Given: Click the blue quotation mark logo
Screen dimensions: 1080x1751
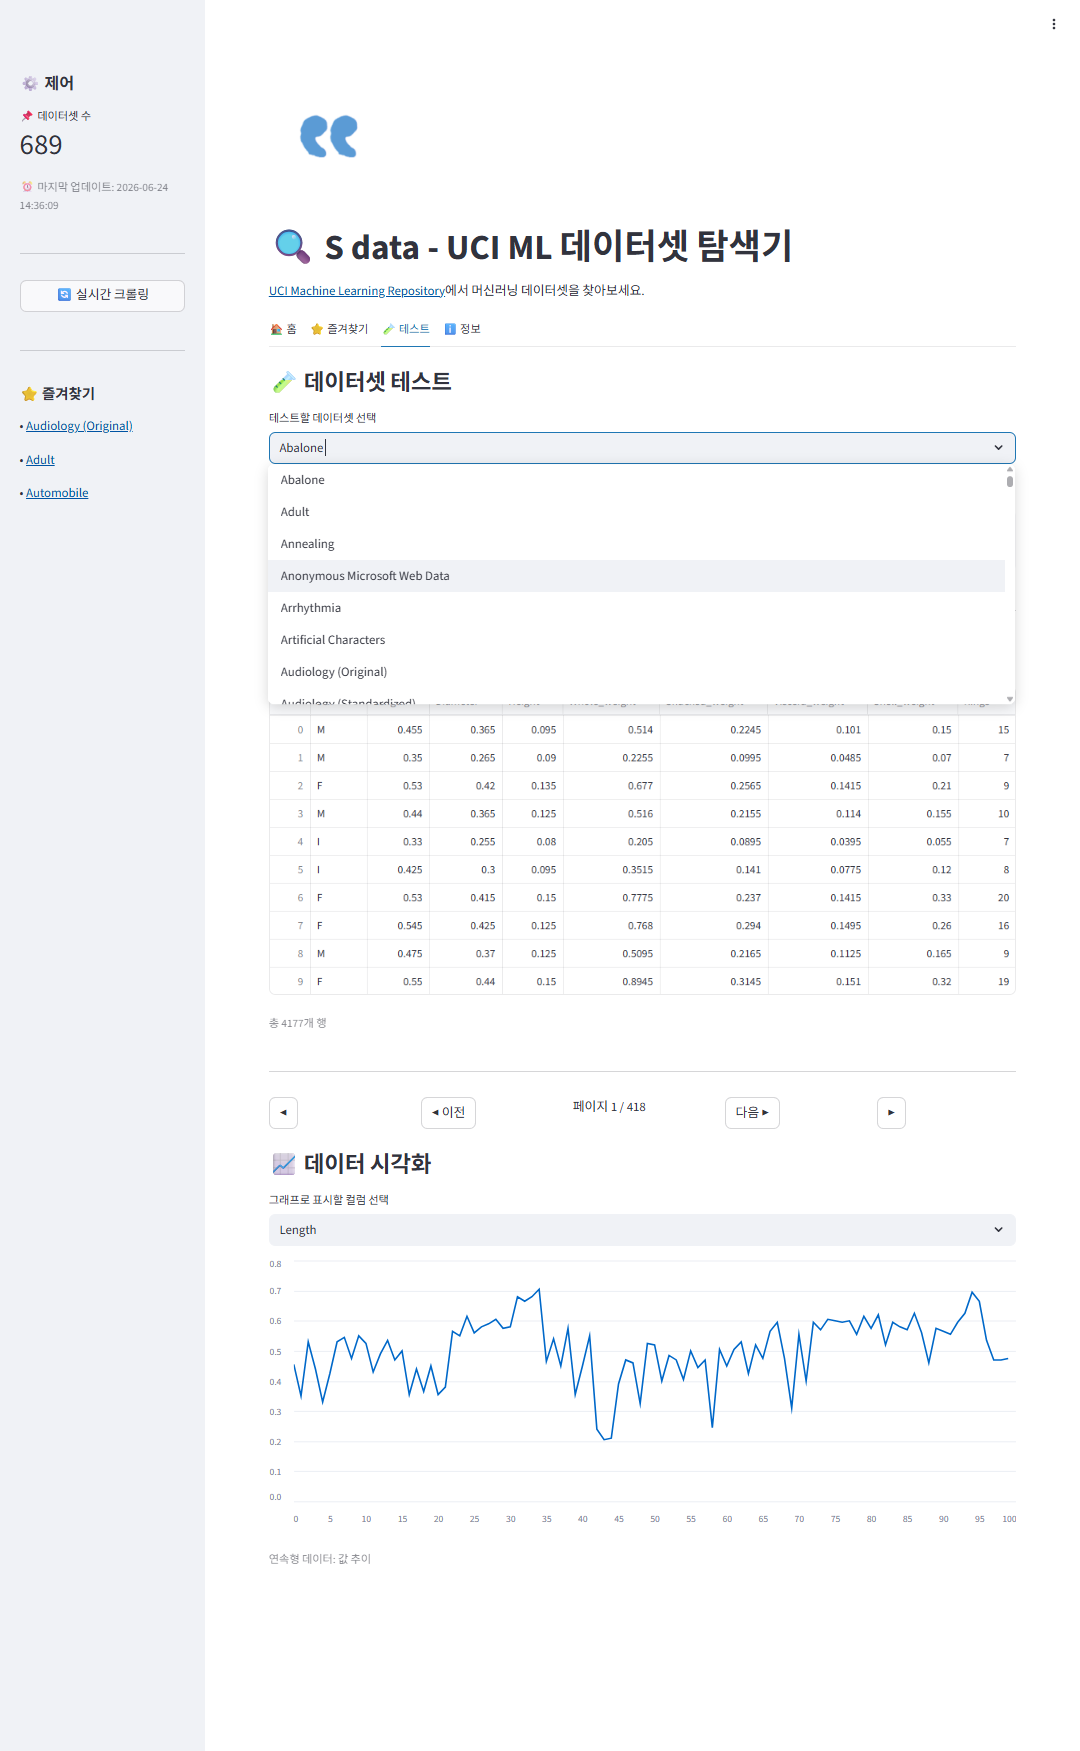Looking at the screenshot, I should tap(329, 136).
